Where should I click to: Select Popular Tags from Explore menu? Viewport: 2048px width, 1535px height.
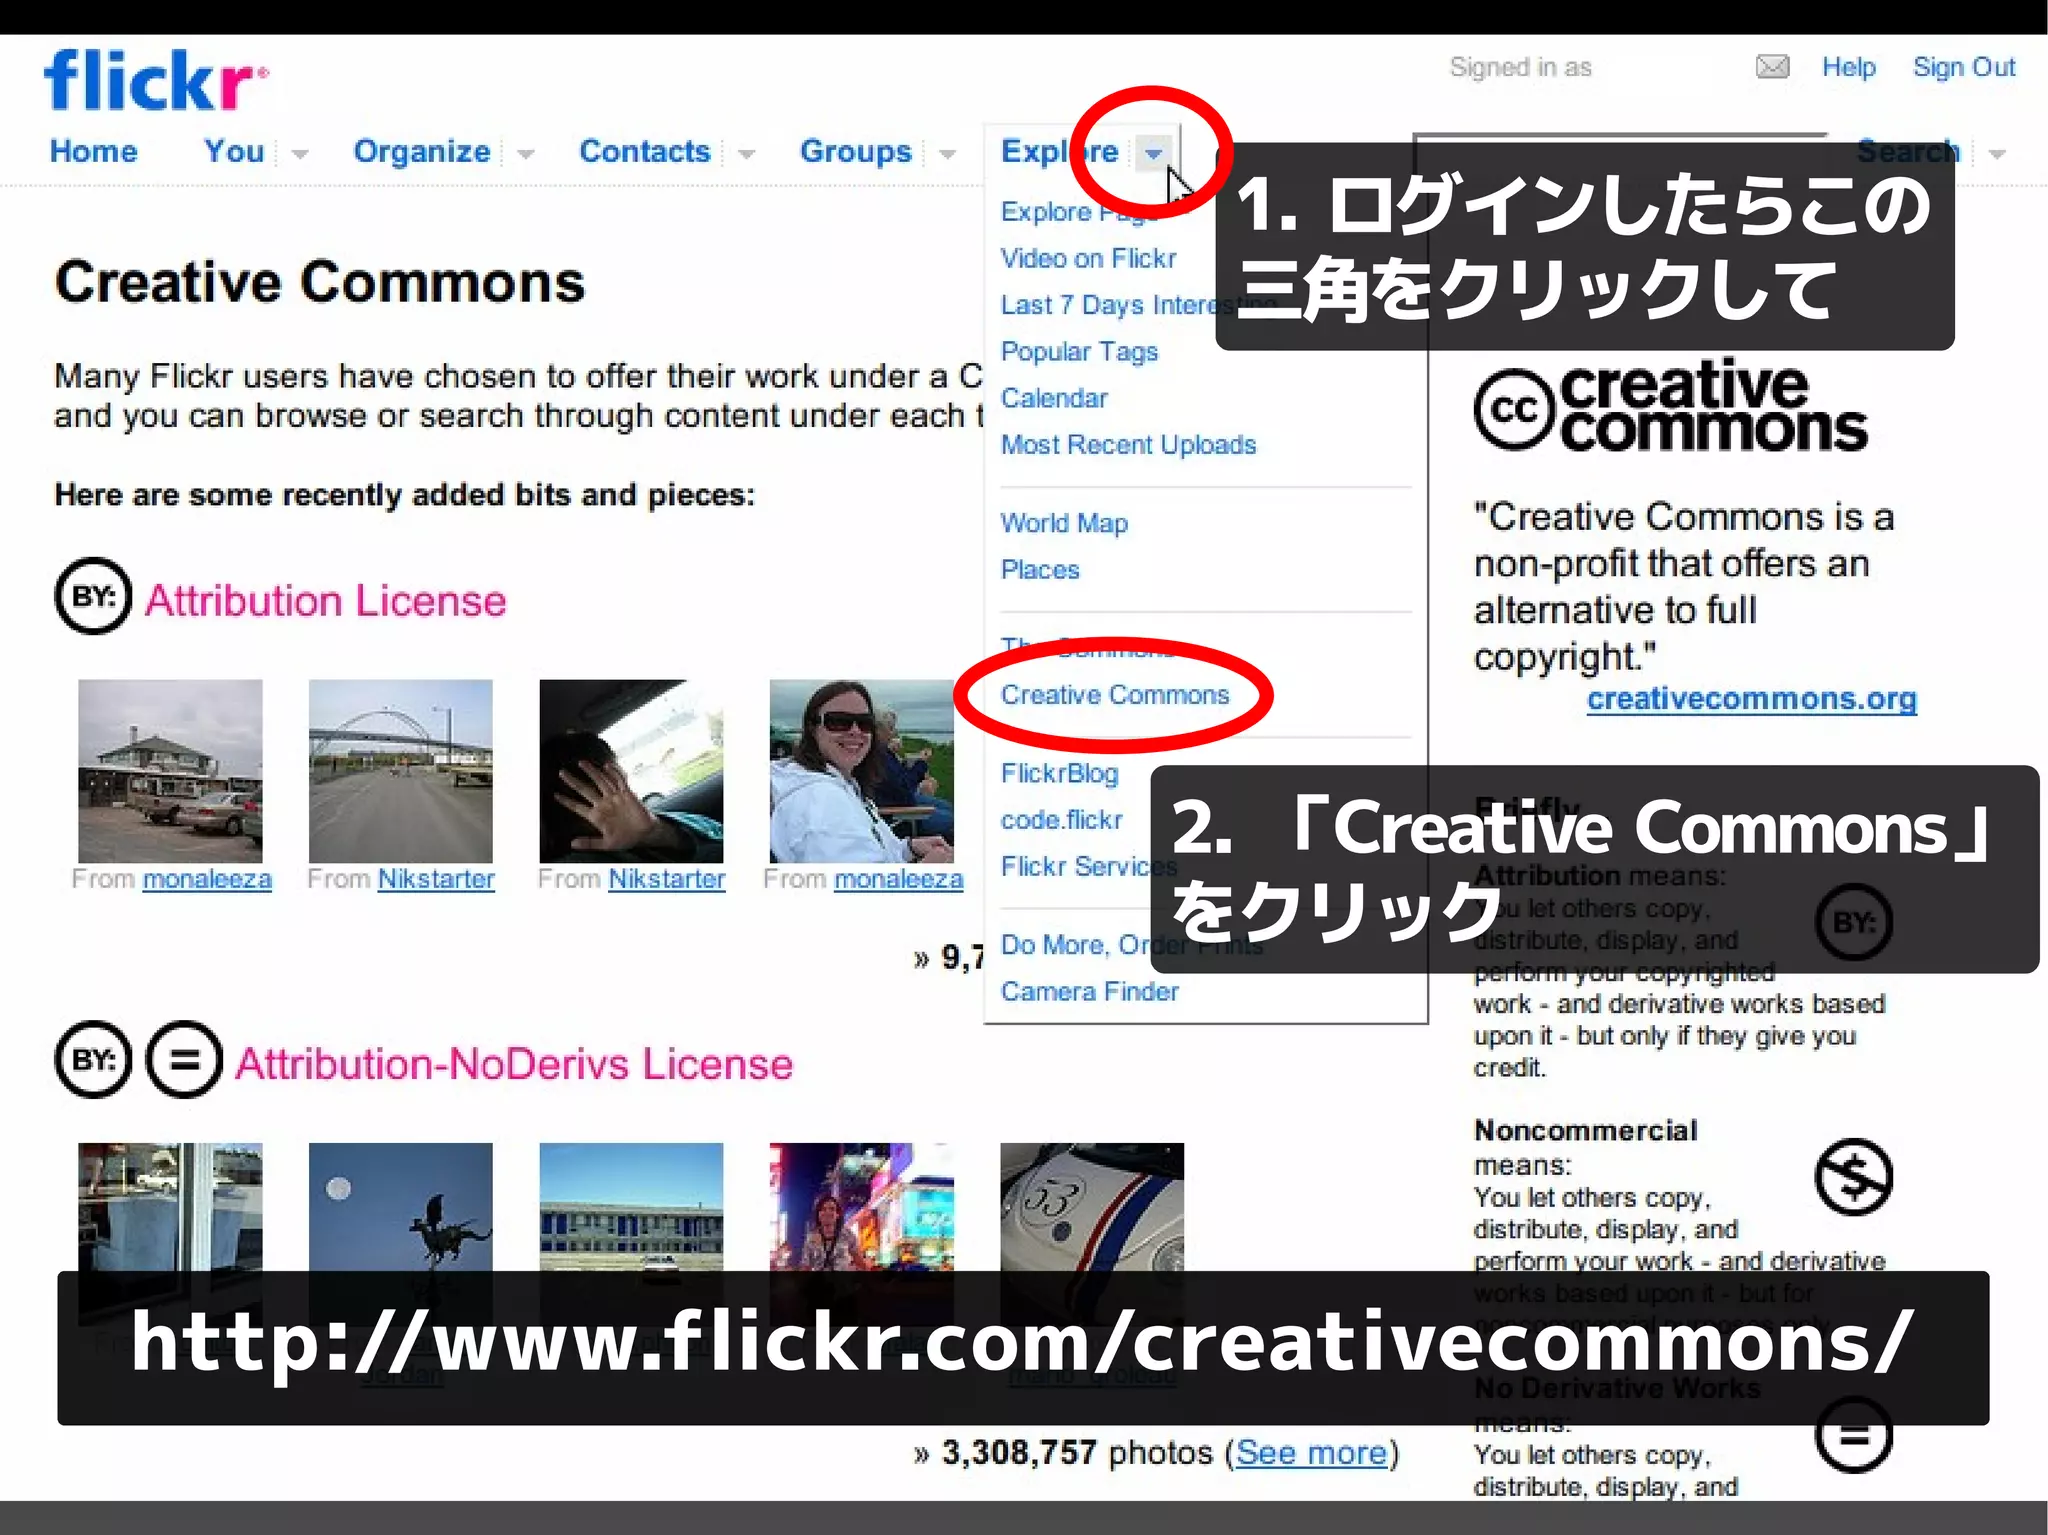tap(1079, 352)
